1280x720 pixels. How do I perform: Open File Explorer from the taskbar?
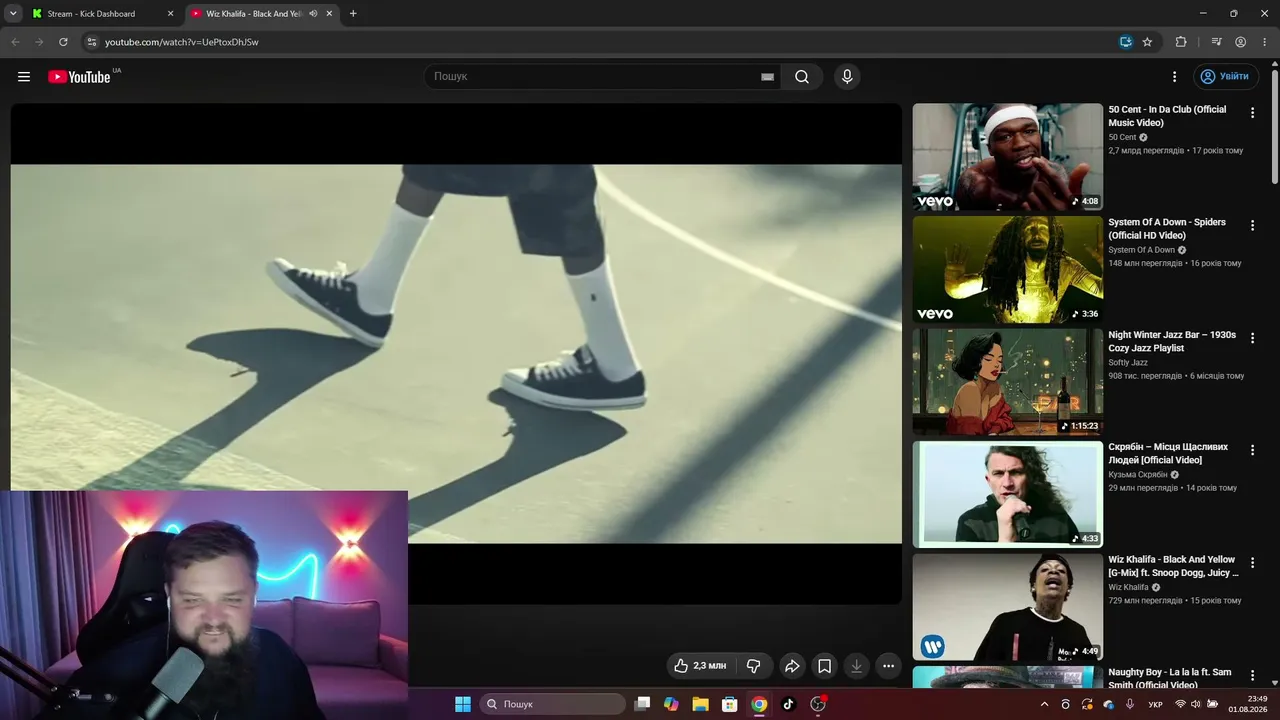click(700, 704)
